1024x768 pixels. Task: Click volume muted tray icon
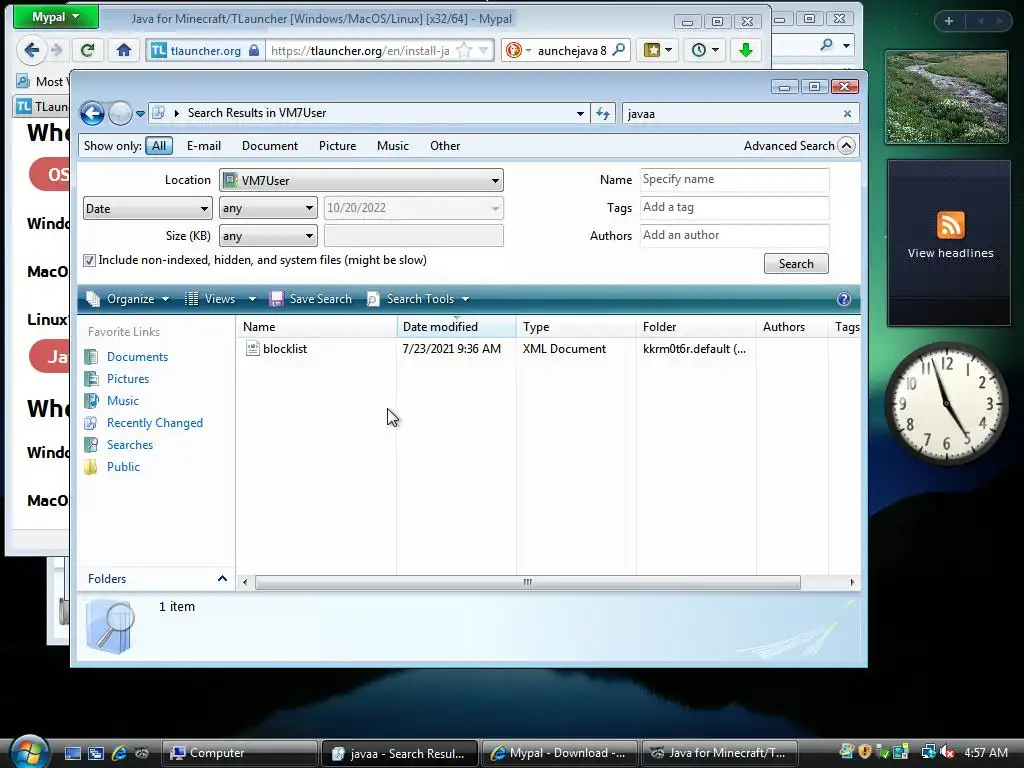tap(947, 752)
